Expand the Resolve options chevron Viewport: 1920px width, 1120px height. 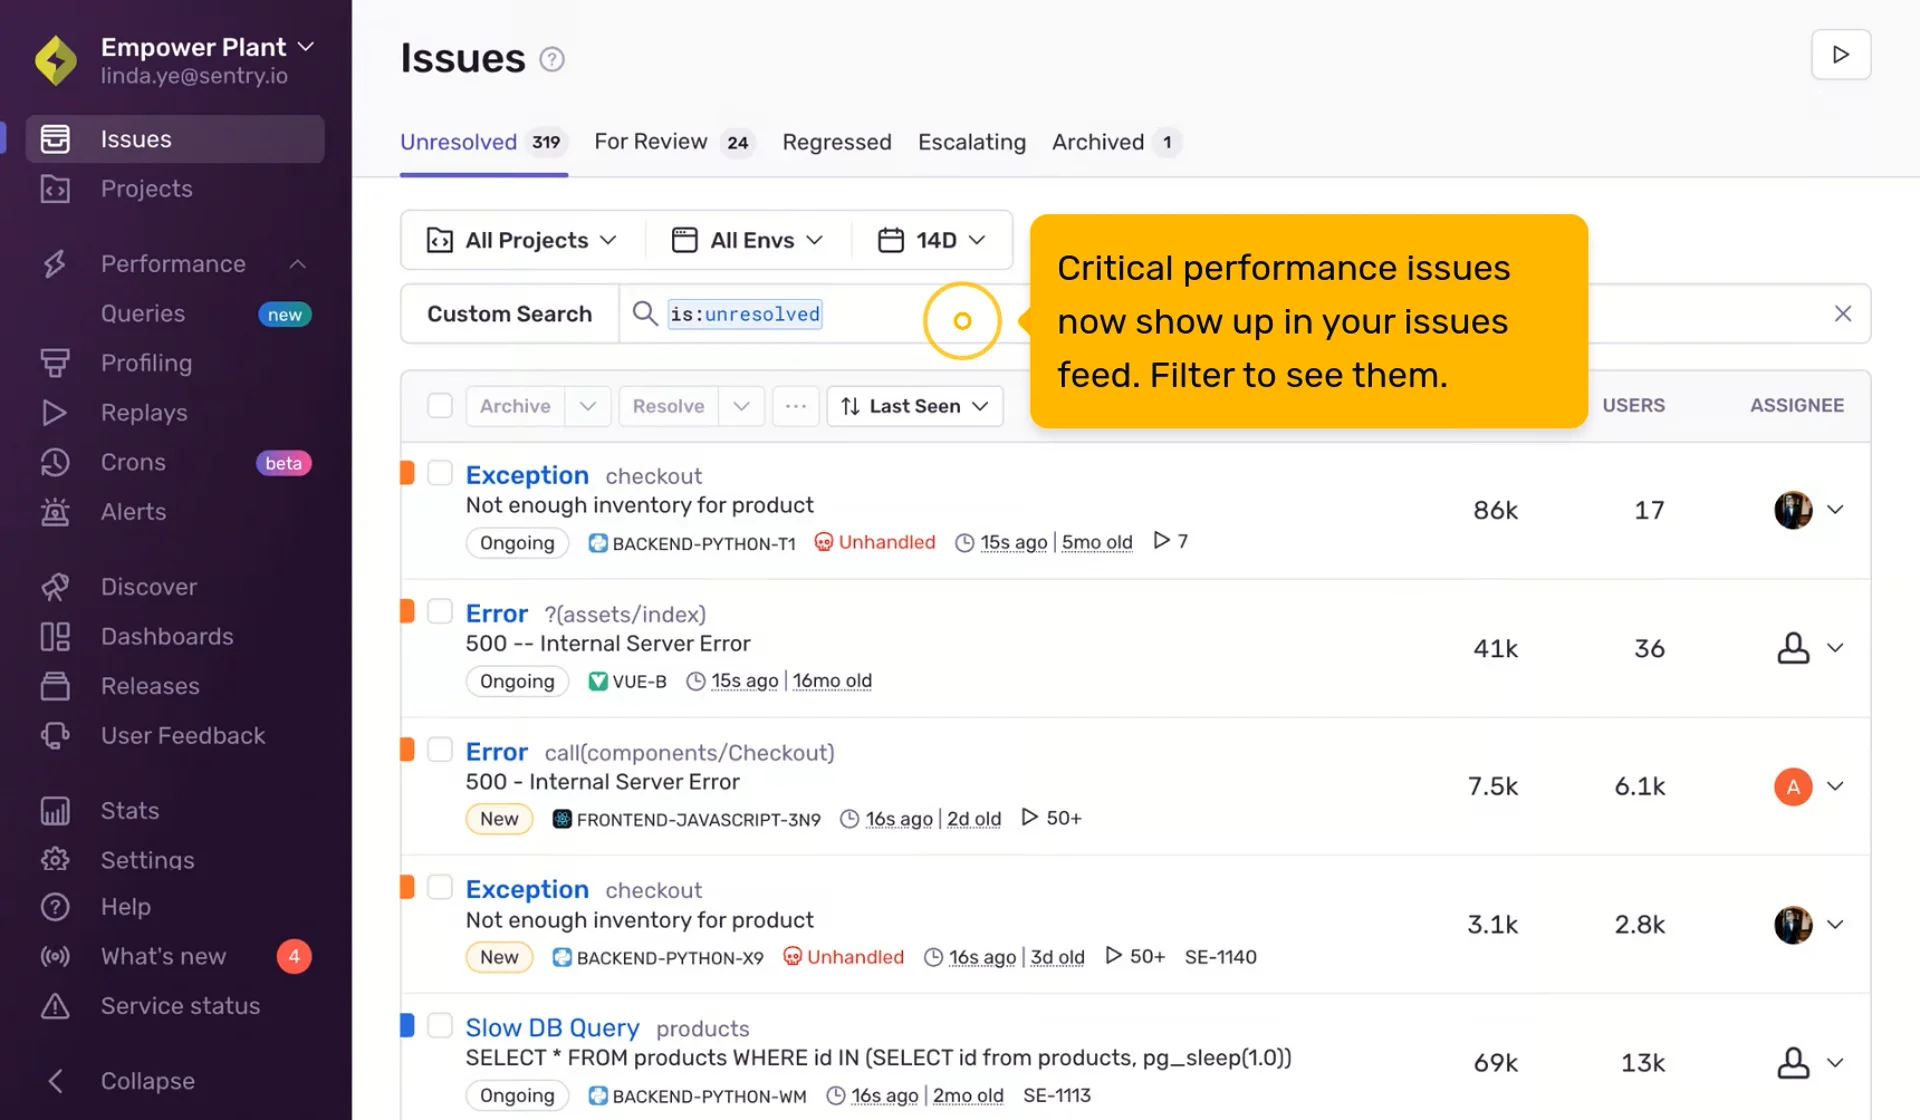[x=741, y=406]
